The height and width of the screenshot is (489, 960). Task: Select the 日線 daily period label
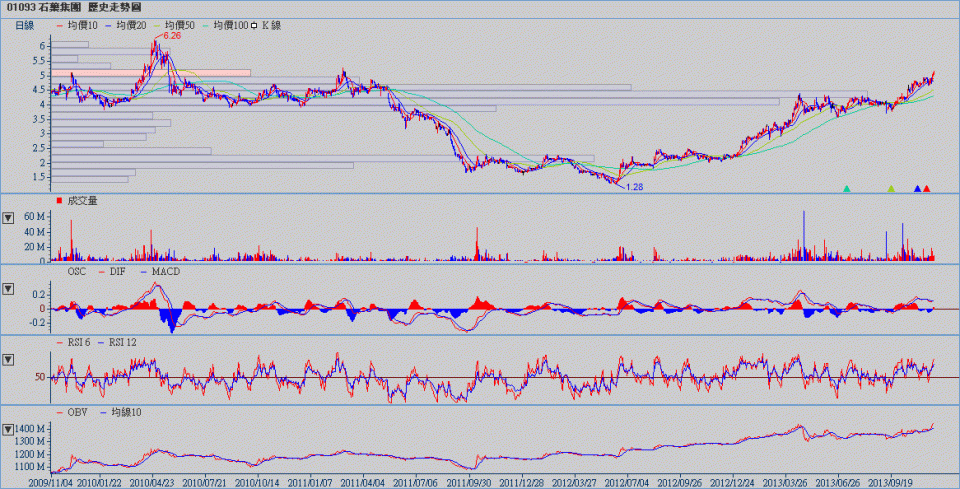(27, 25)
